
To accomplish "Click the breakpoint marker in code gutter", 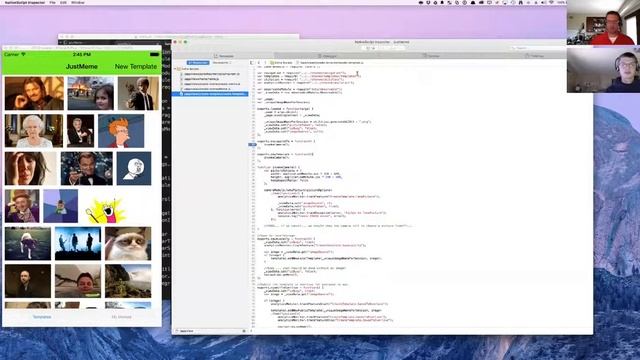I will (x=252, y=144).
